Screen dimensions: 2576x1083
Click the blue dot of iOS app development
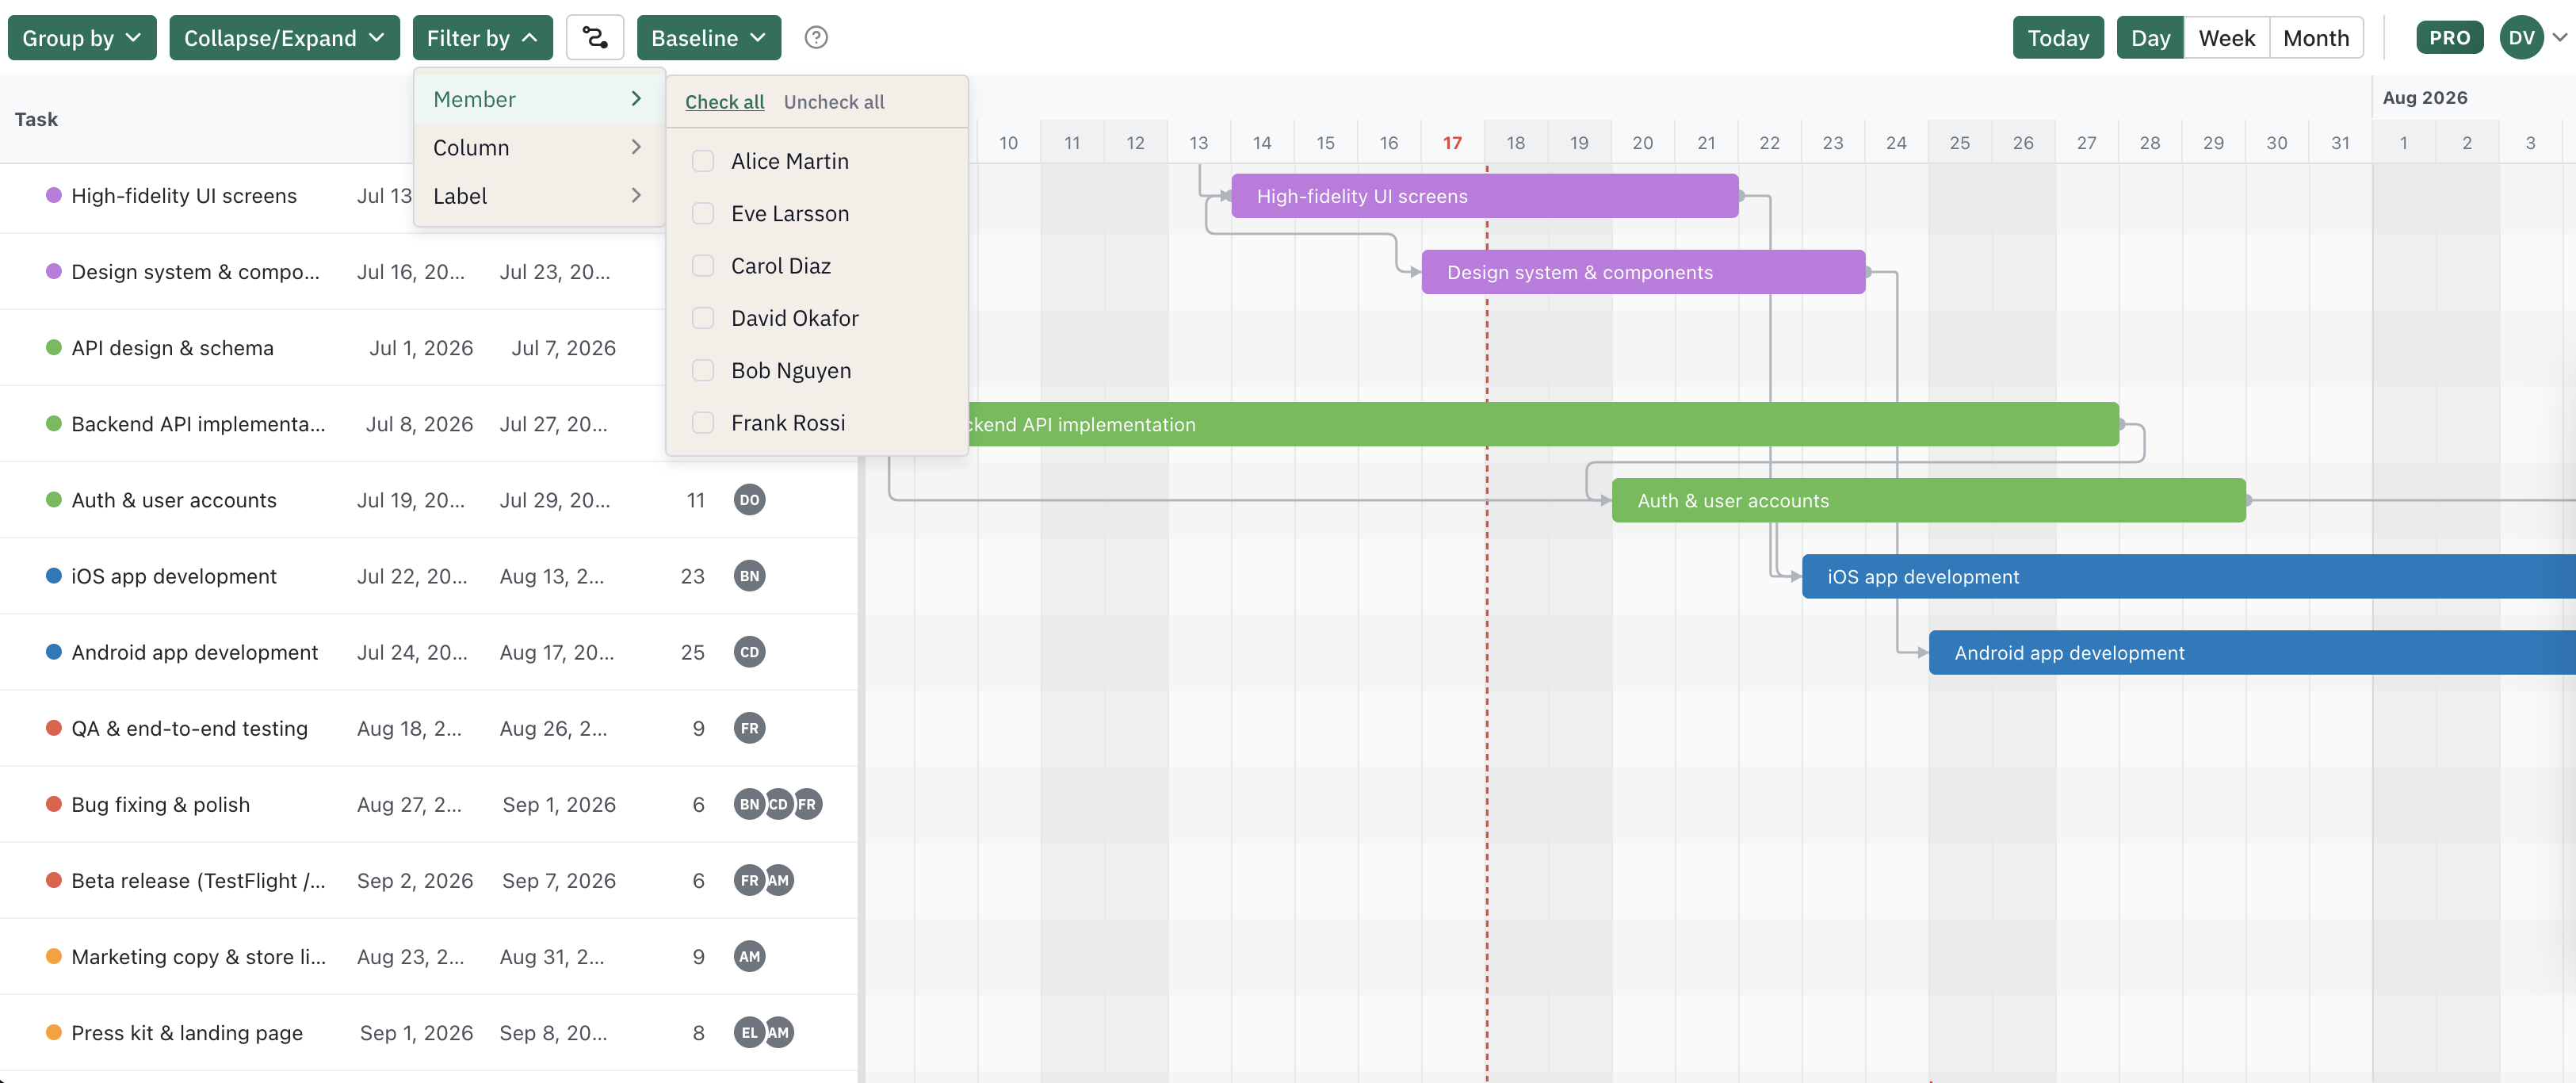(54, 575)
